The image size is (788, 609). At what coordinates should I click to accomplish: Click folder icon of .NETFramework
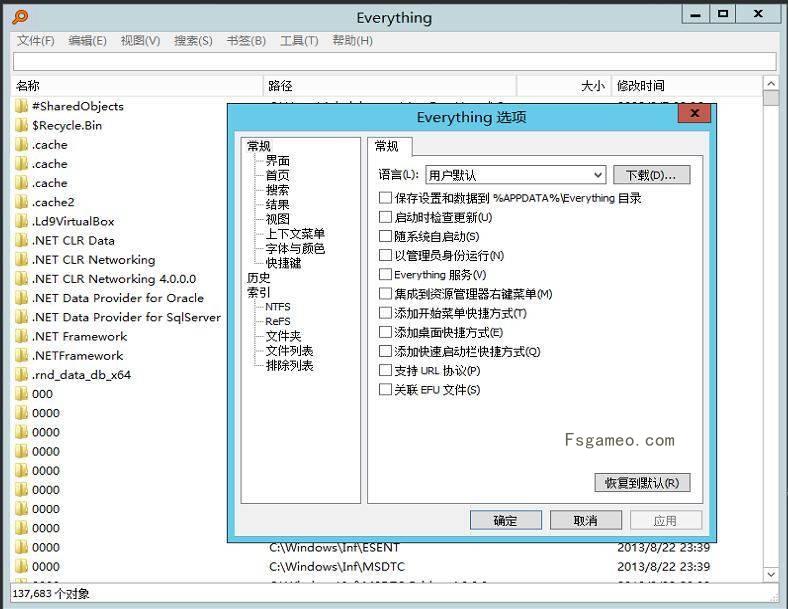21,355
